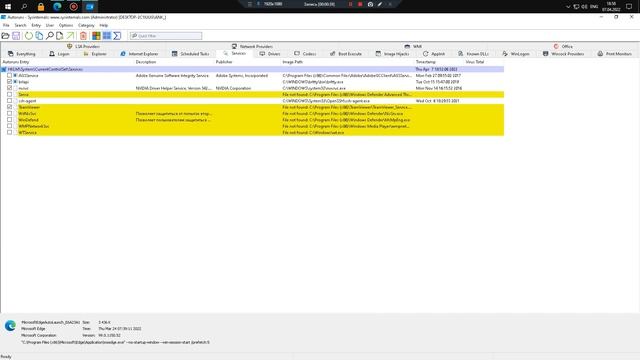Switch to the Explorer tab

pyautogui.click(x=95, y=54)
